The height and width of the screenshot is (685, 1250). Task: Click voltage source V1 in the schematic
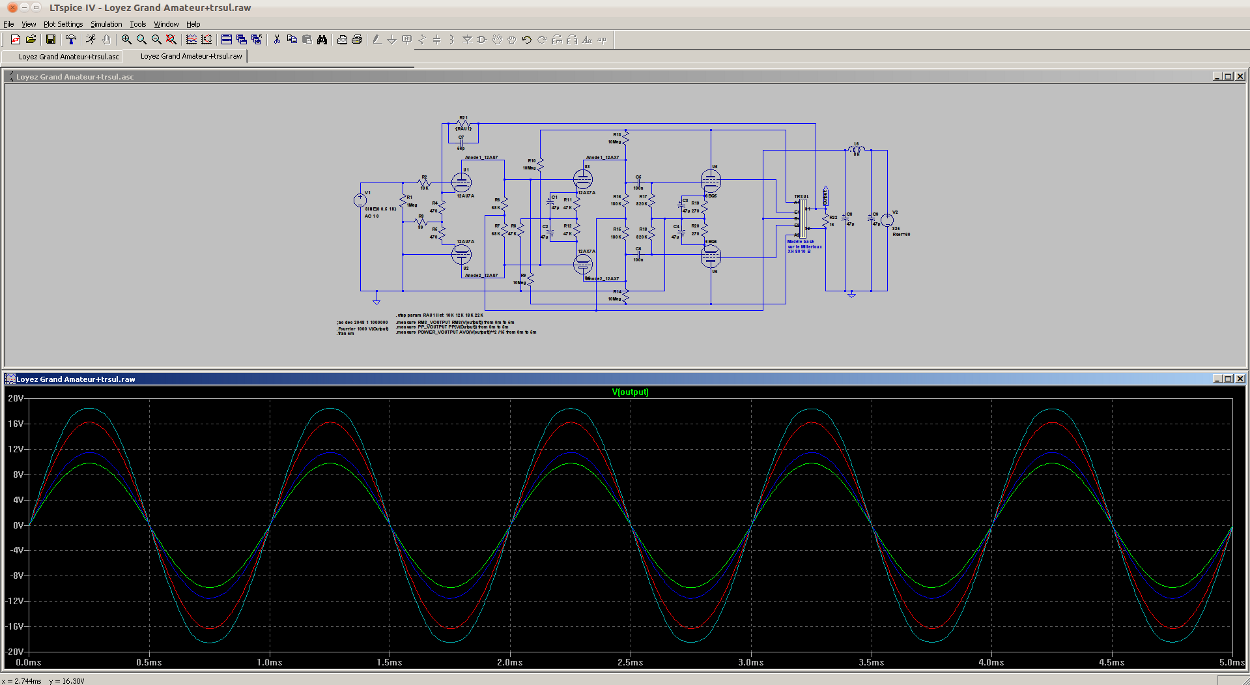point(361,200)
